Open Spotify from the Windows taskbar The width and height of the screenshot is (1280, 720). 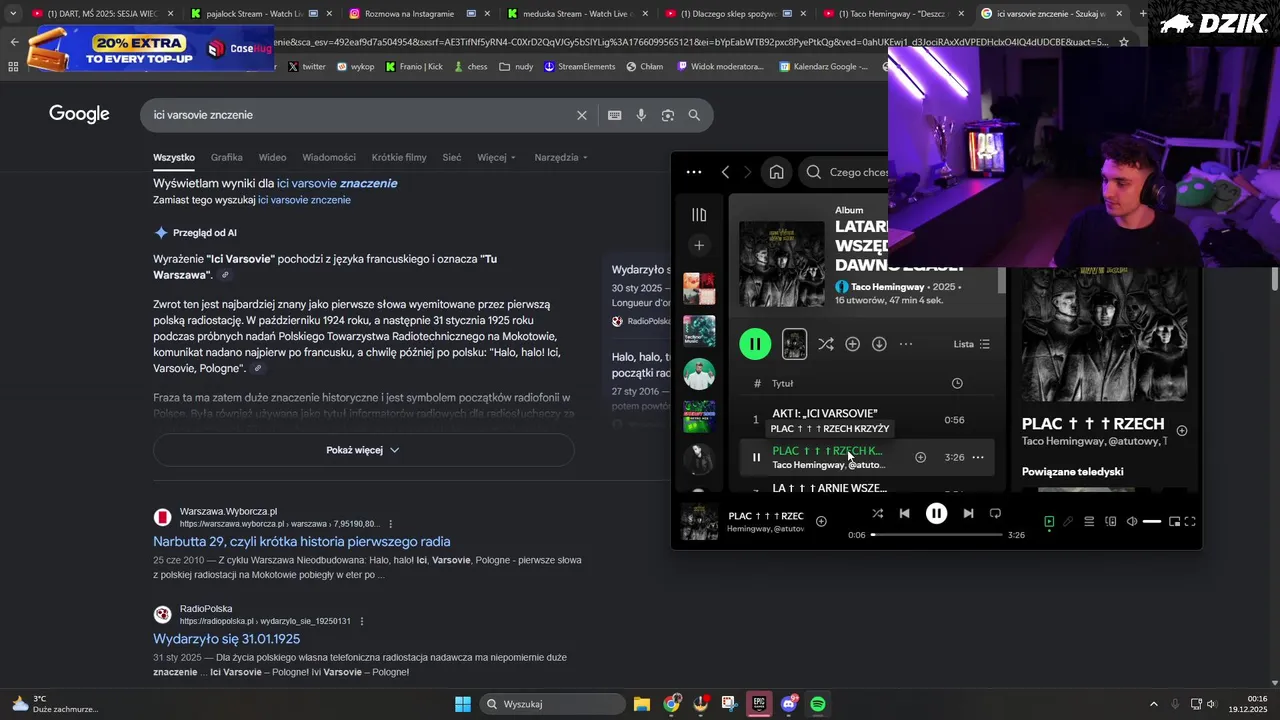(818, 704)
